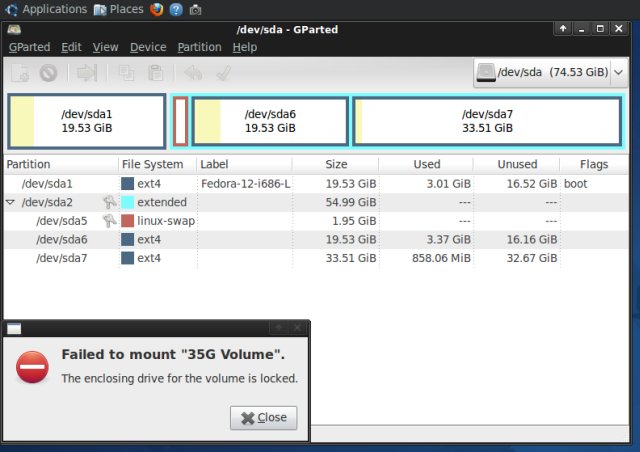
Task: Click the red error stop icon in dialog
Action: click(x=32, y=367)
